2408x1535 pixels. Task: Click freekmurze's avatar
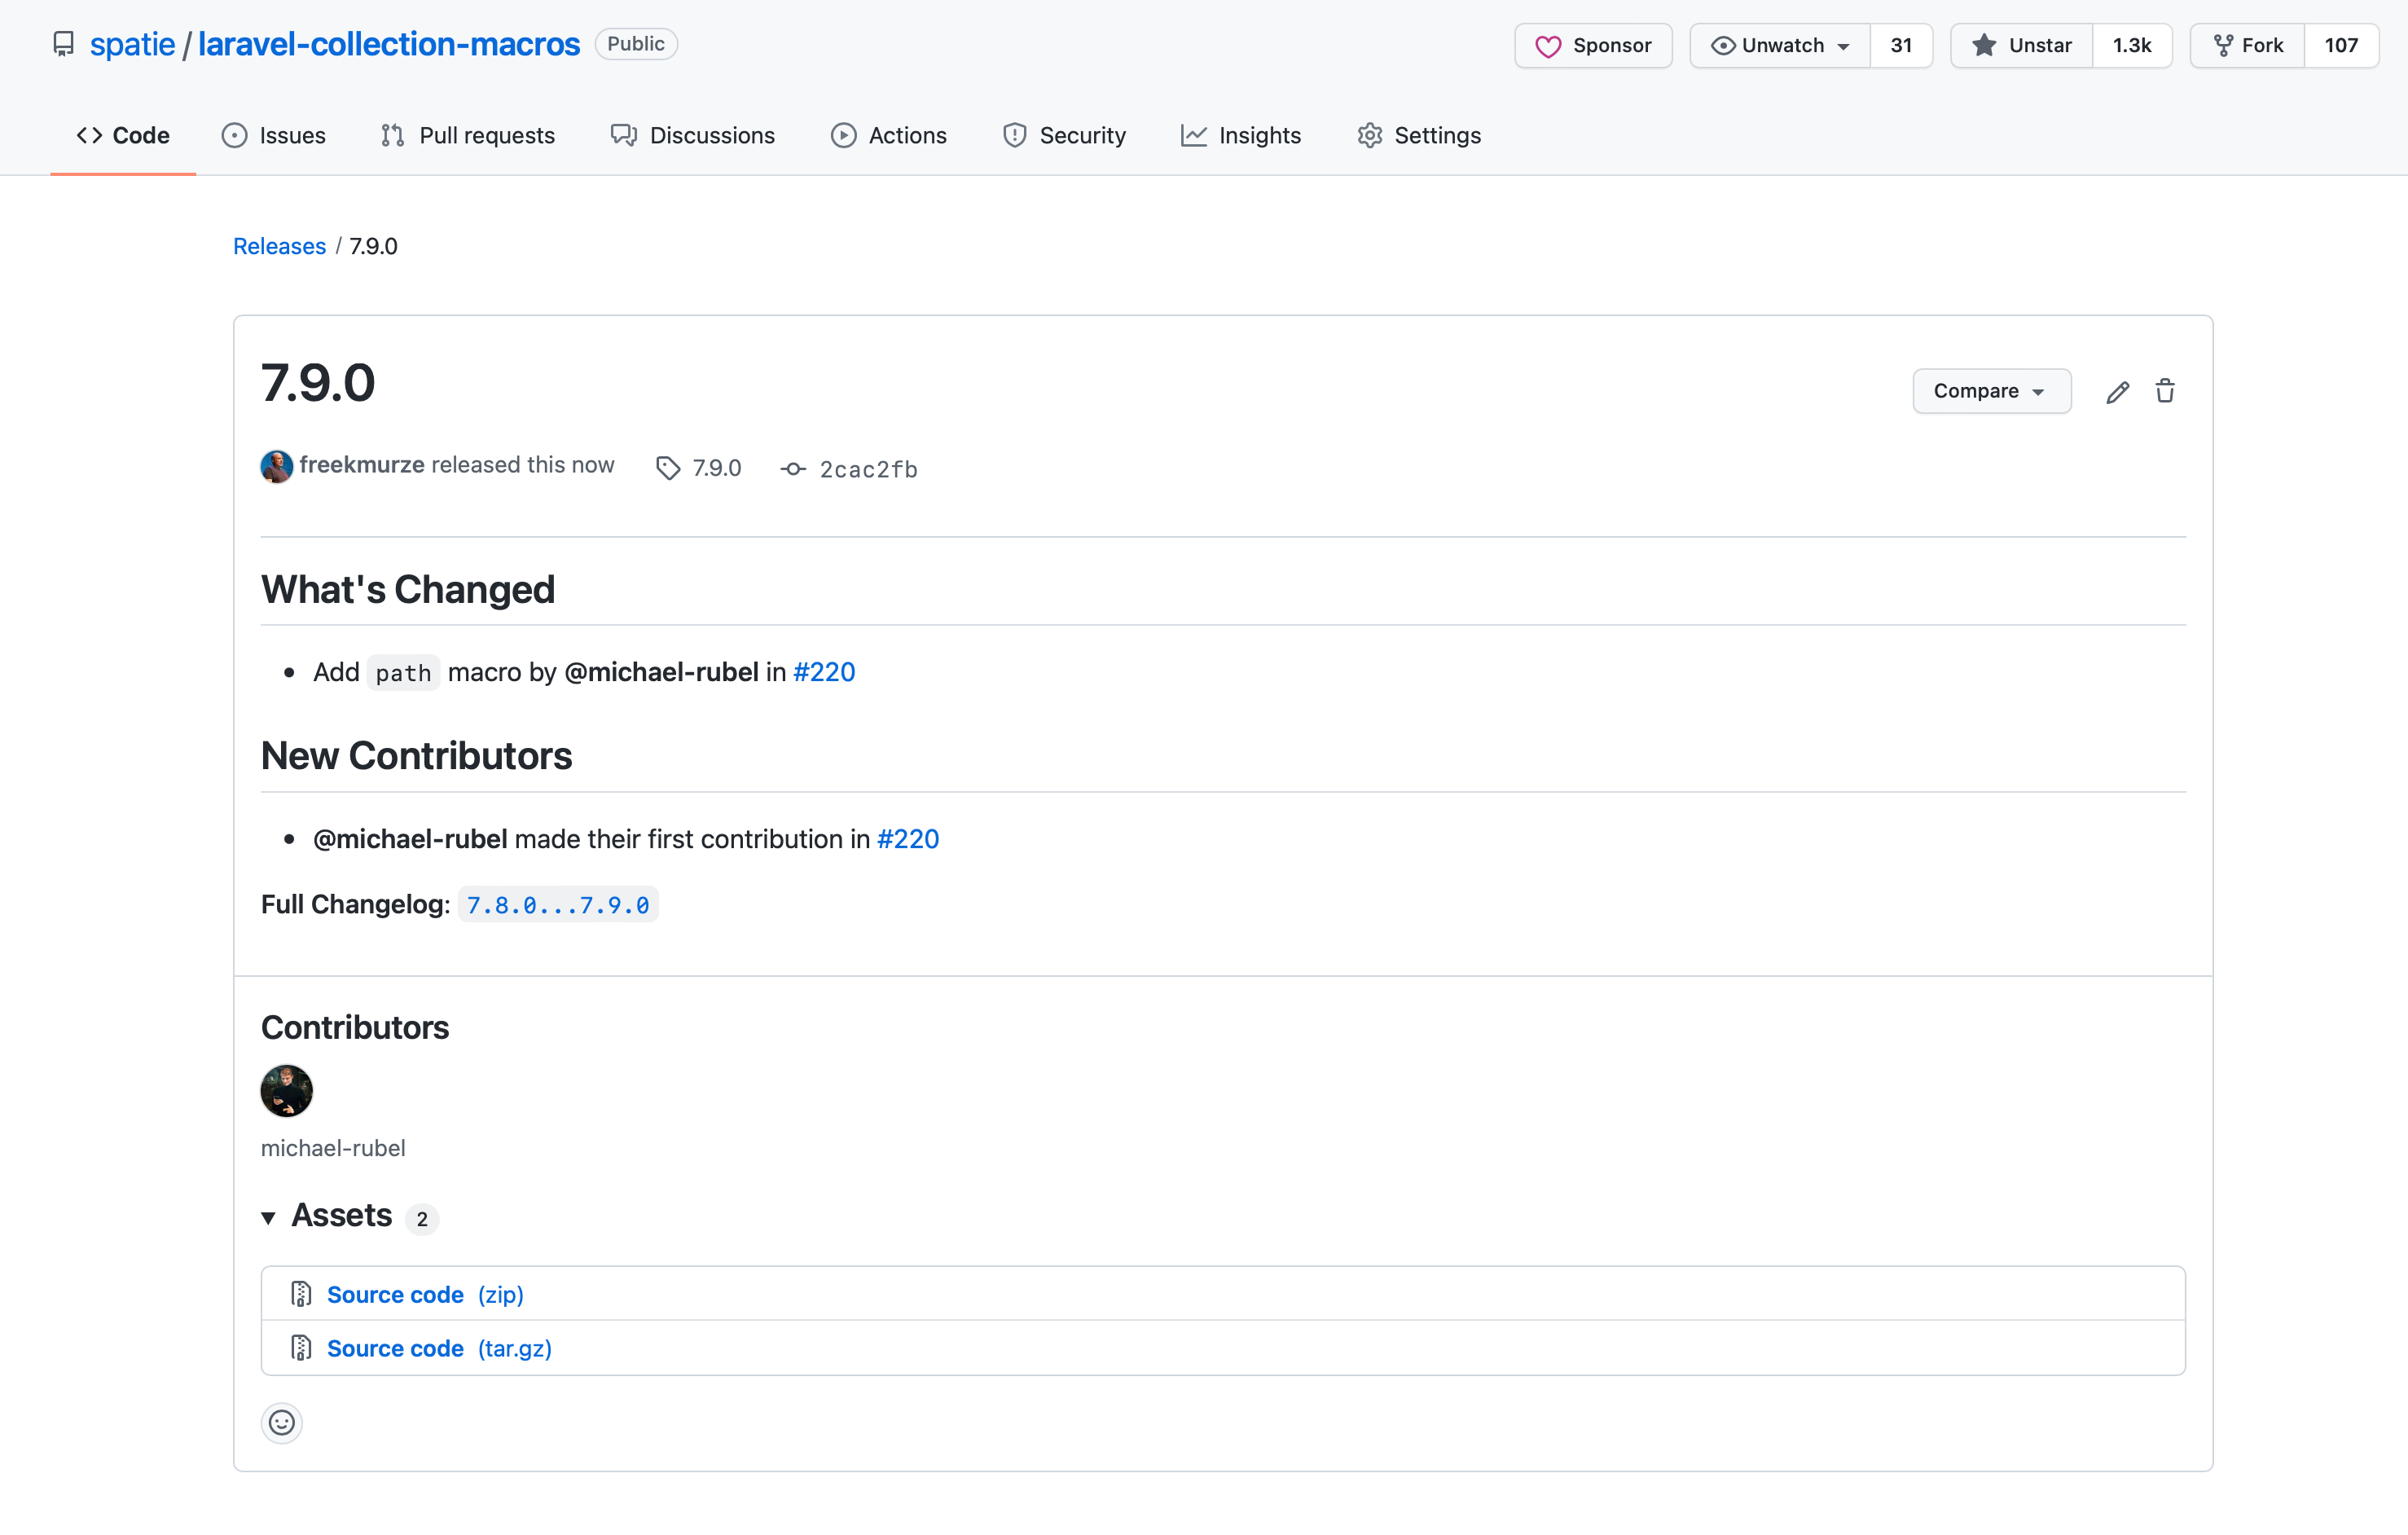pyautogui.click(x=276, y=466)
